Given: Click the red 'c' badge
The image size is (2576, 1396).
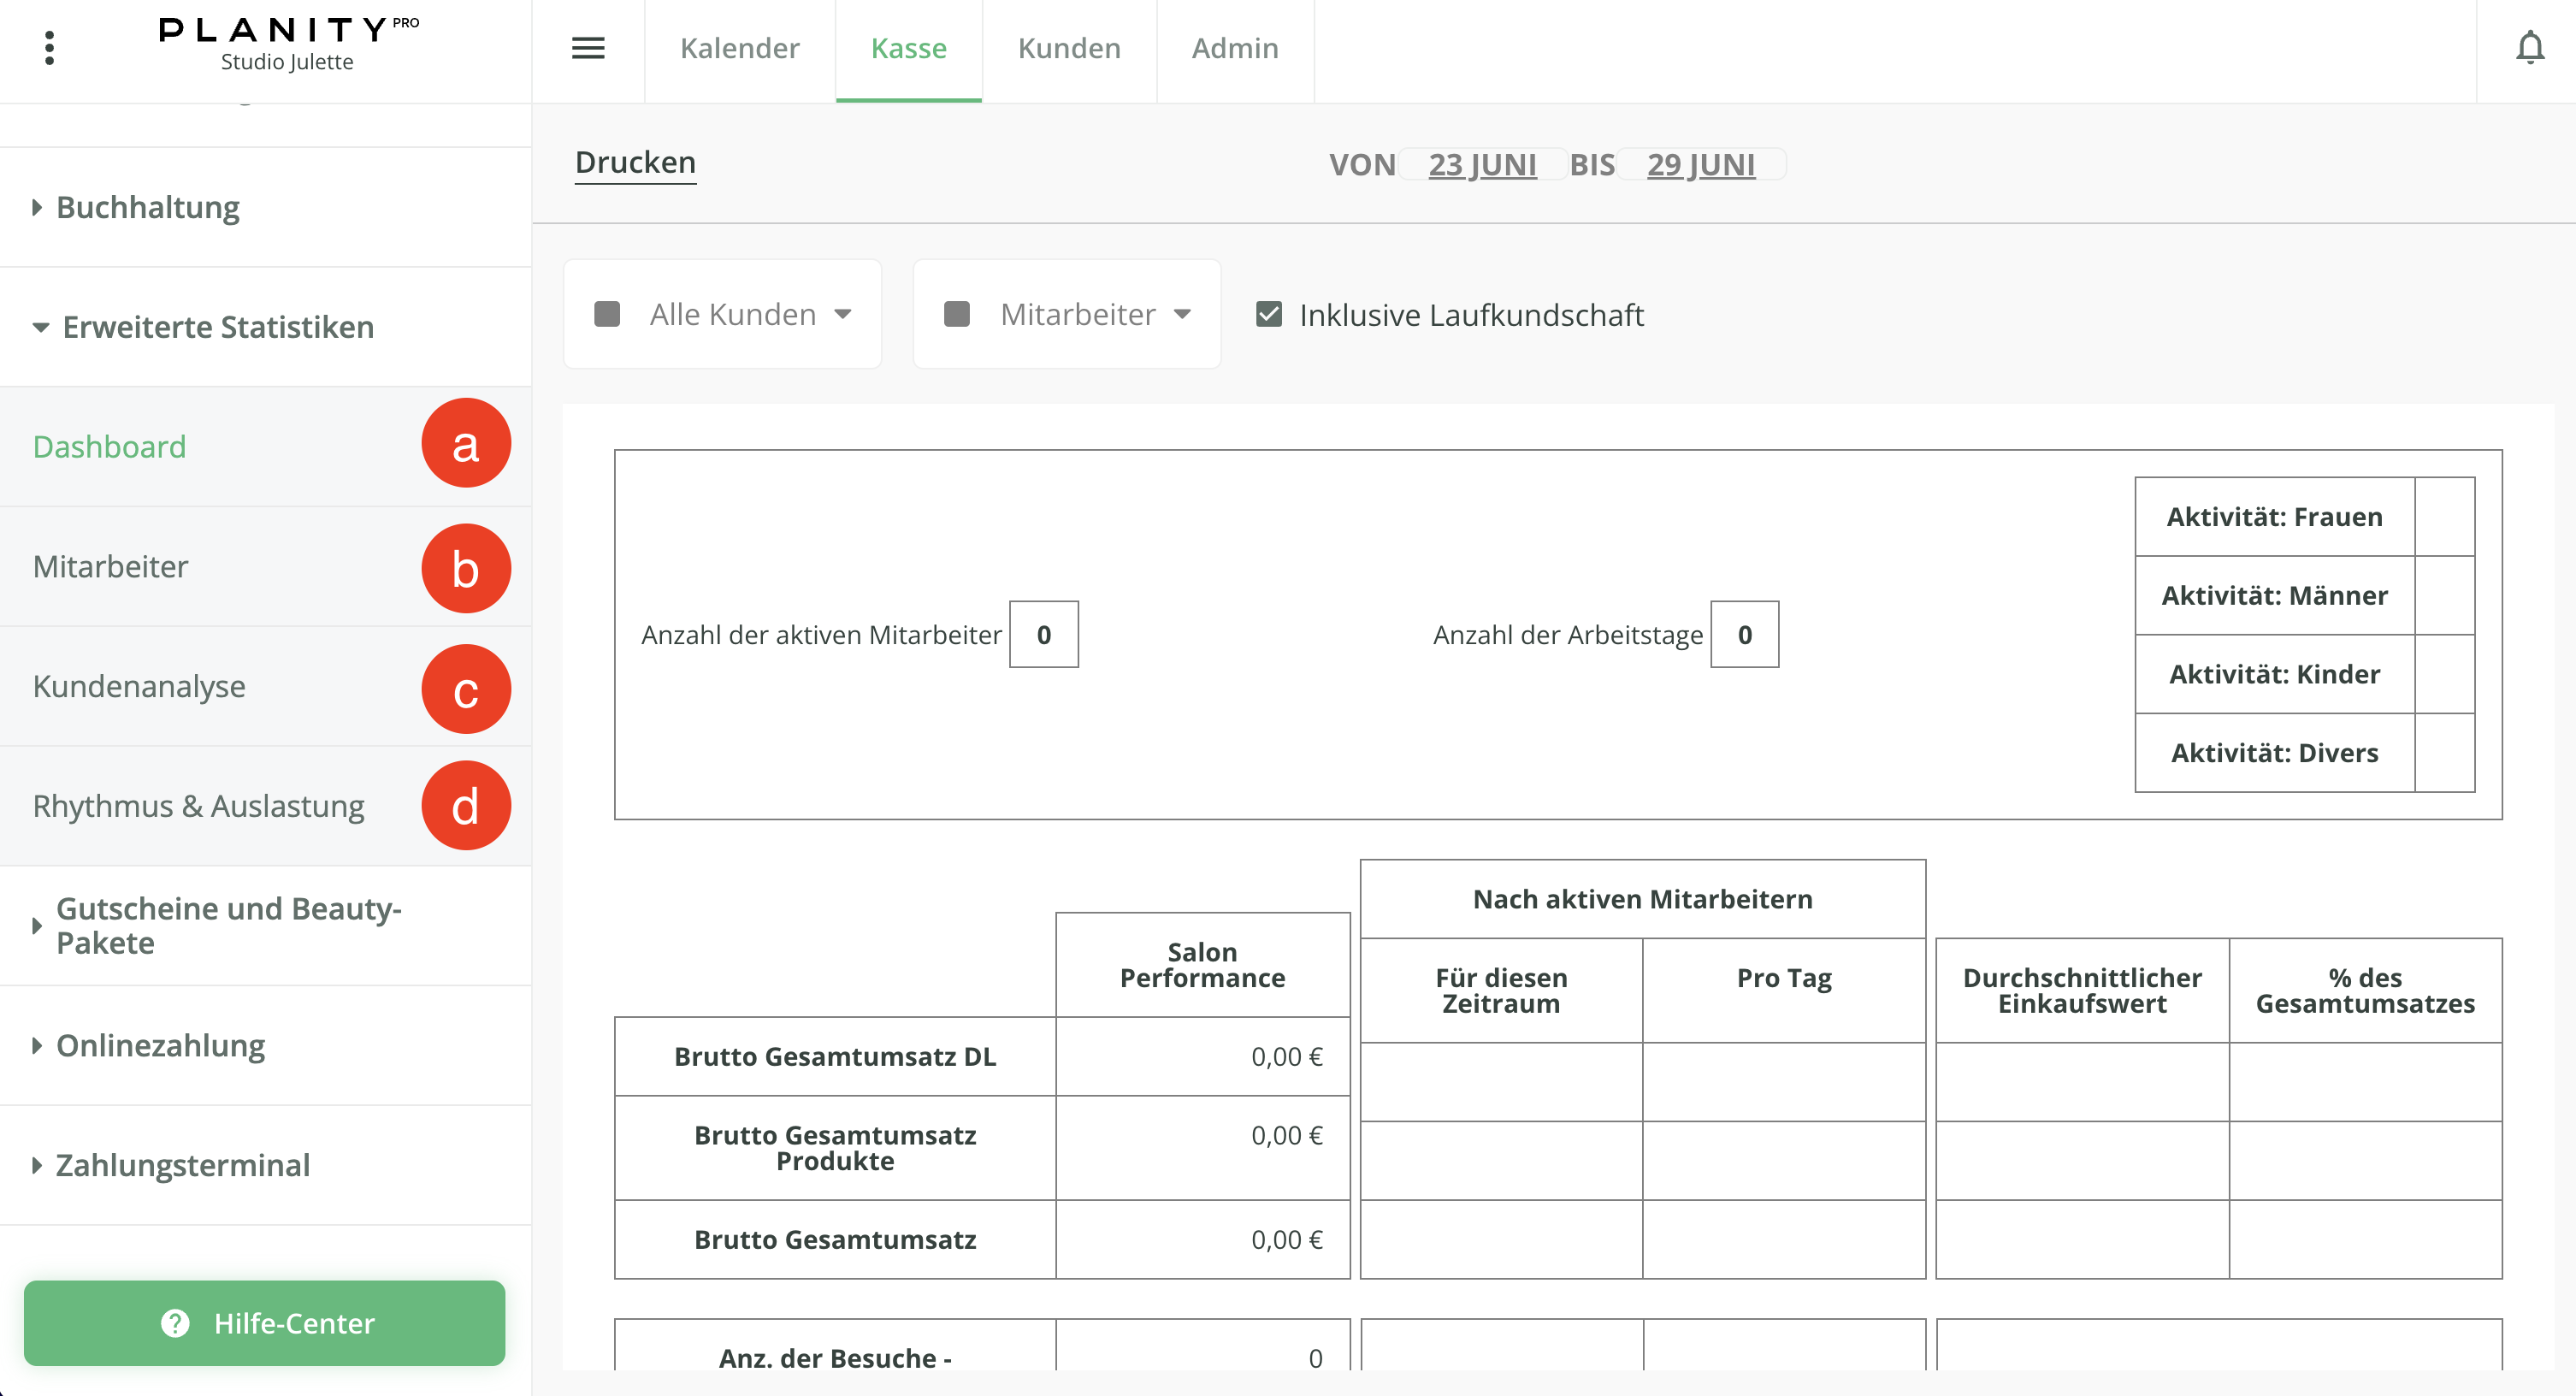Looking at the screenshot, I should click(465, 689).
